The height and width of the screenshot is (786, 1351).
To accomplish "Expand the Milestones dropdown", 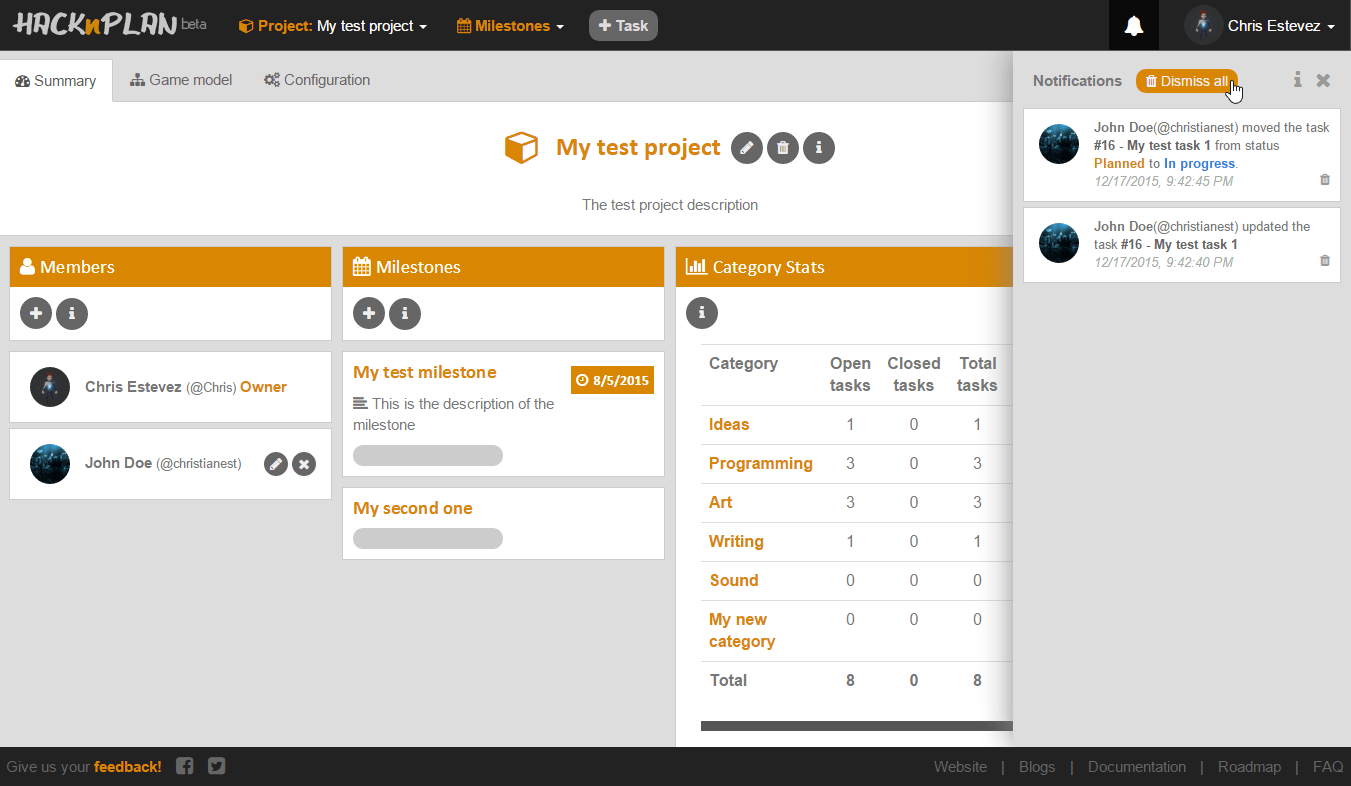I will point(510,26).
